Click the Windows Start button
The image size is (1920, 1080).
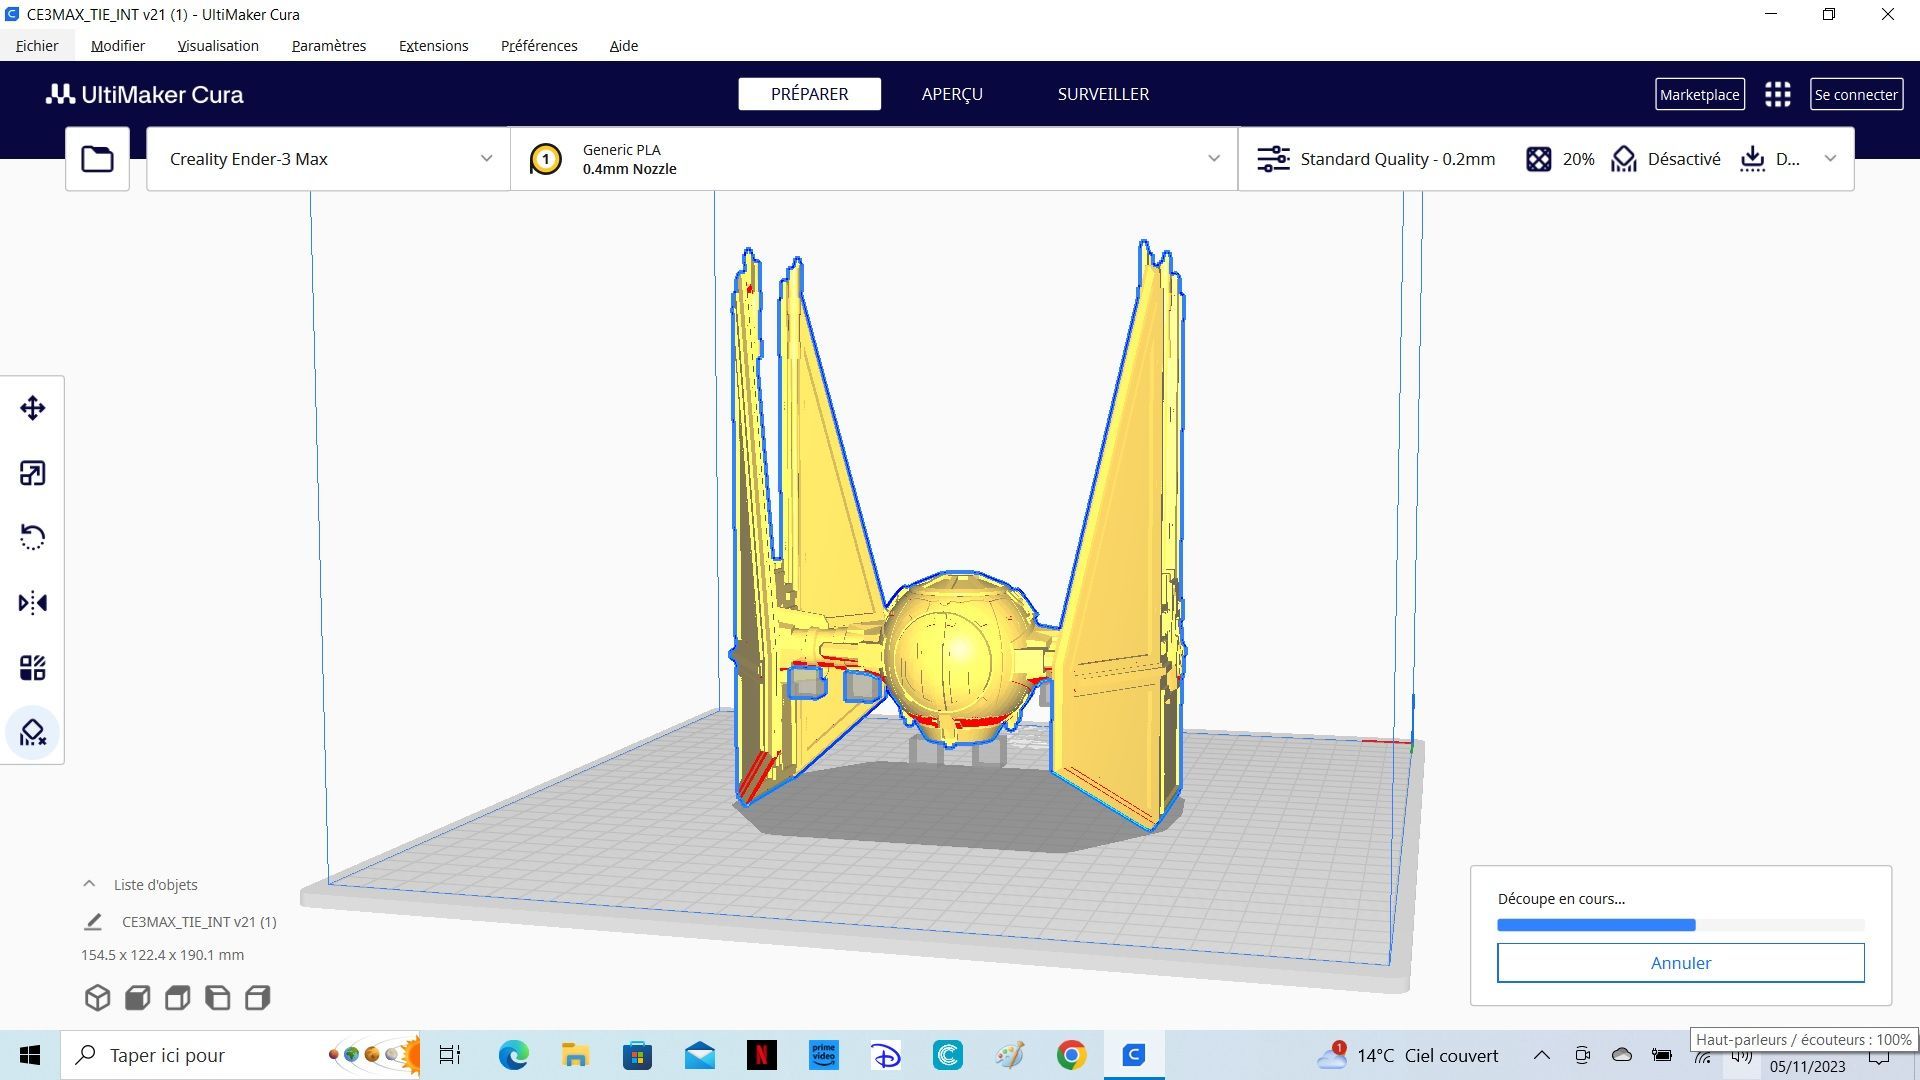pyautogui.click(x=30, y=1055)
